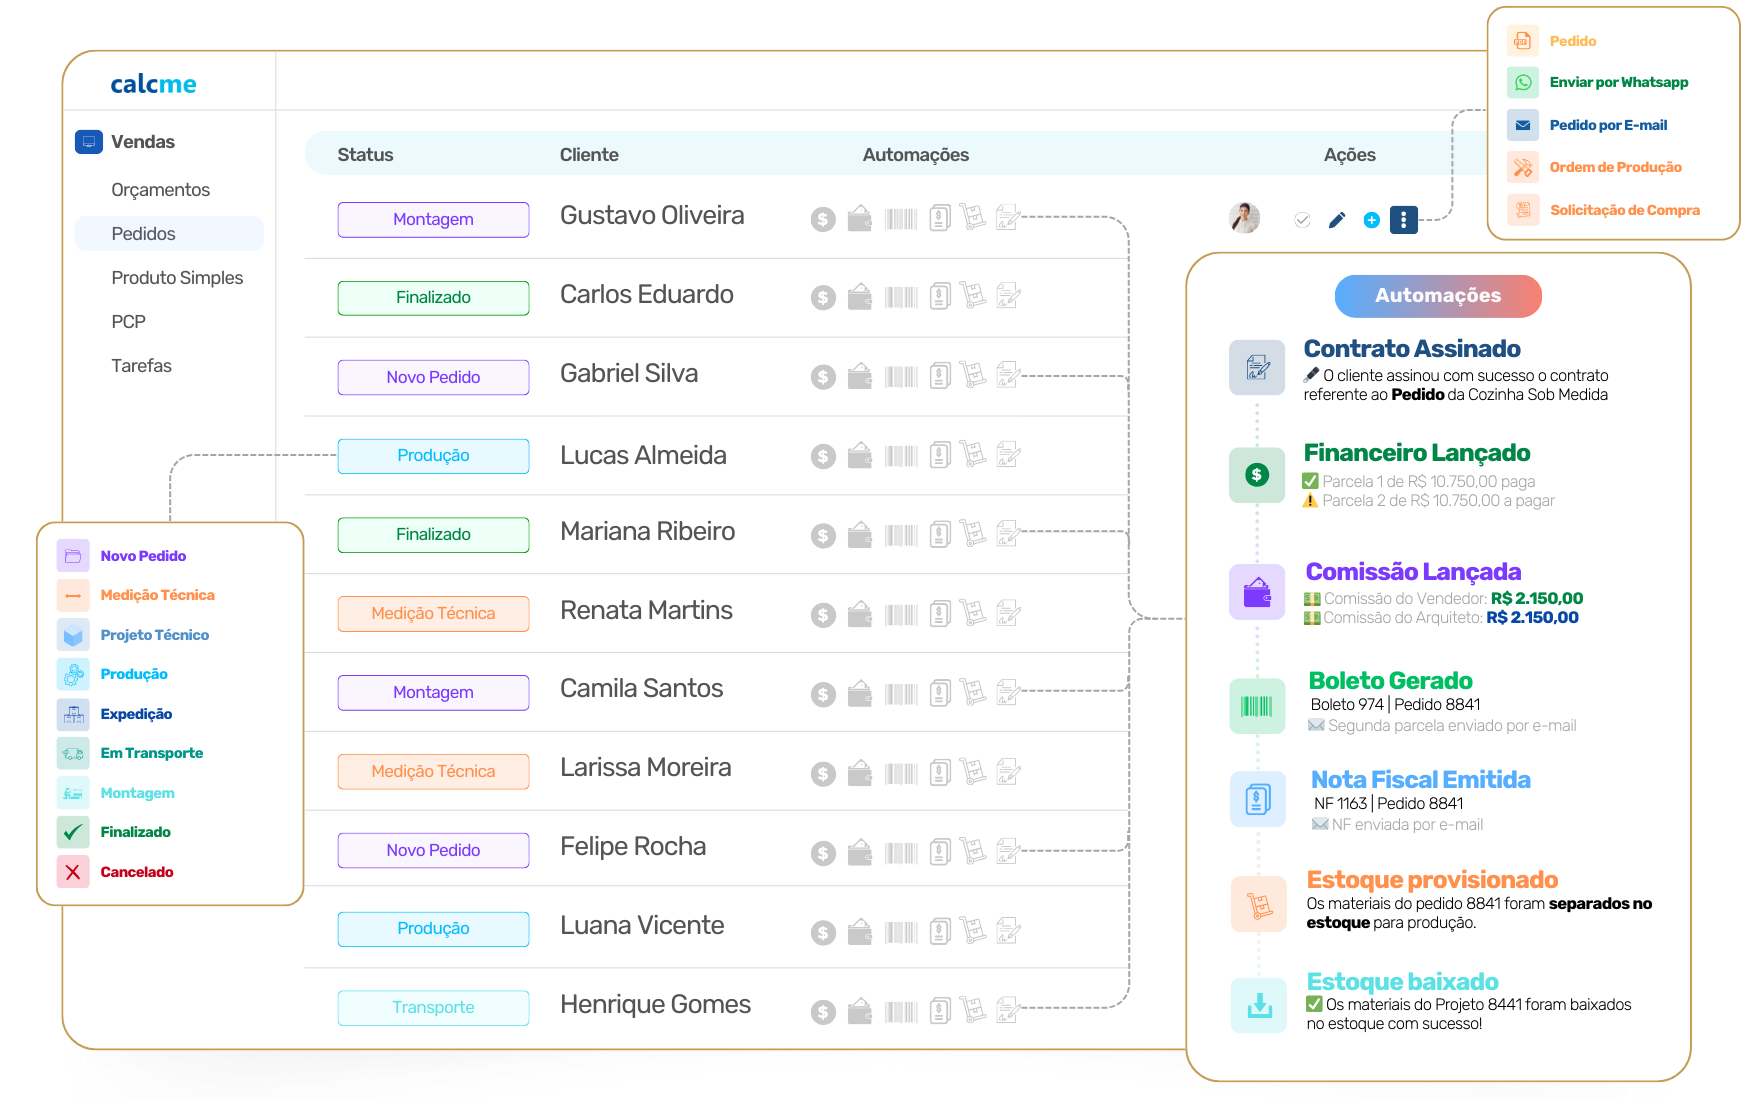Click the pencil edit icon for Gustavo Oliveira
The image size is (1750, 1100).
coord(1337,220)
